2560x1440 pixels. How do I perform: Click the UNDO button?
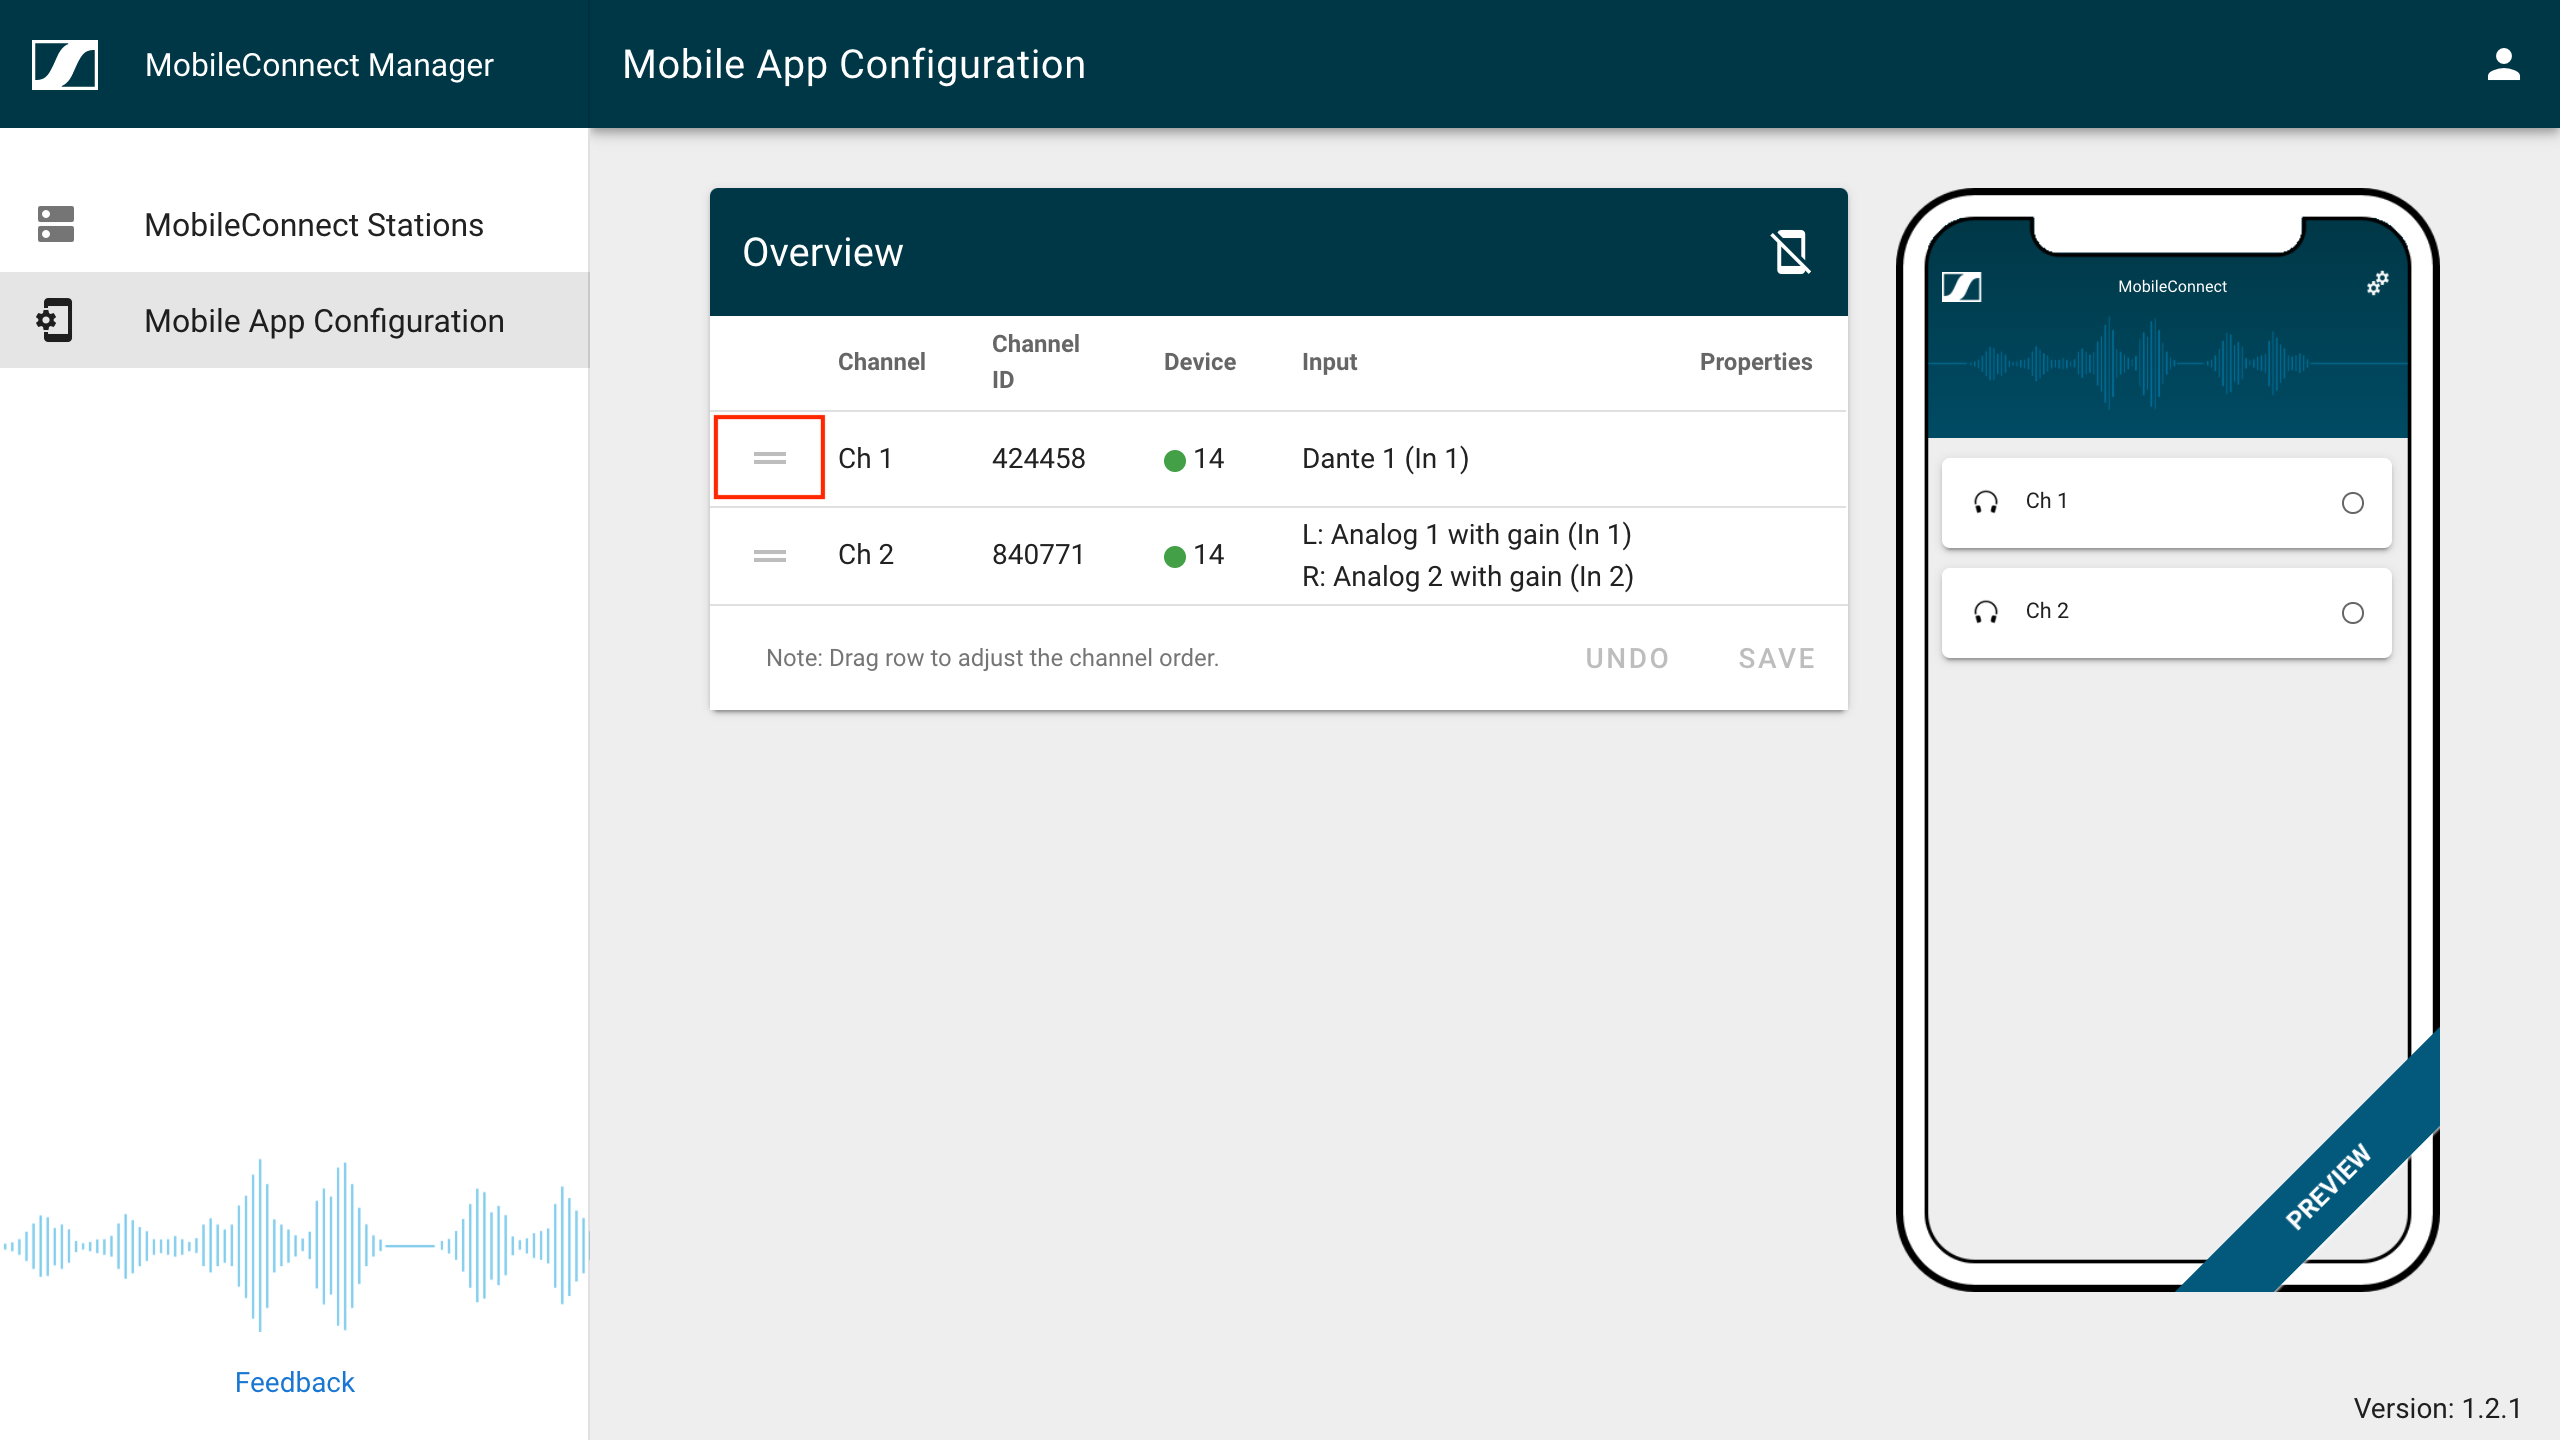[x=1627, y=658]
